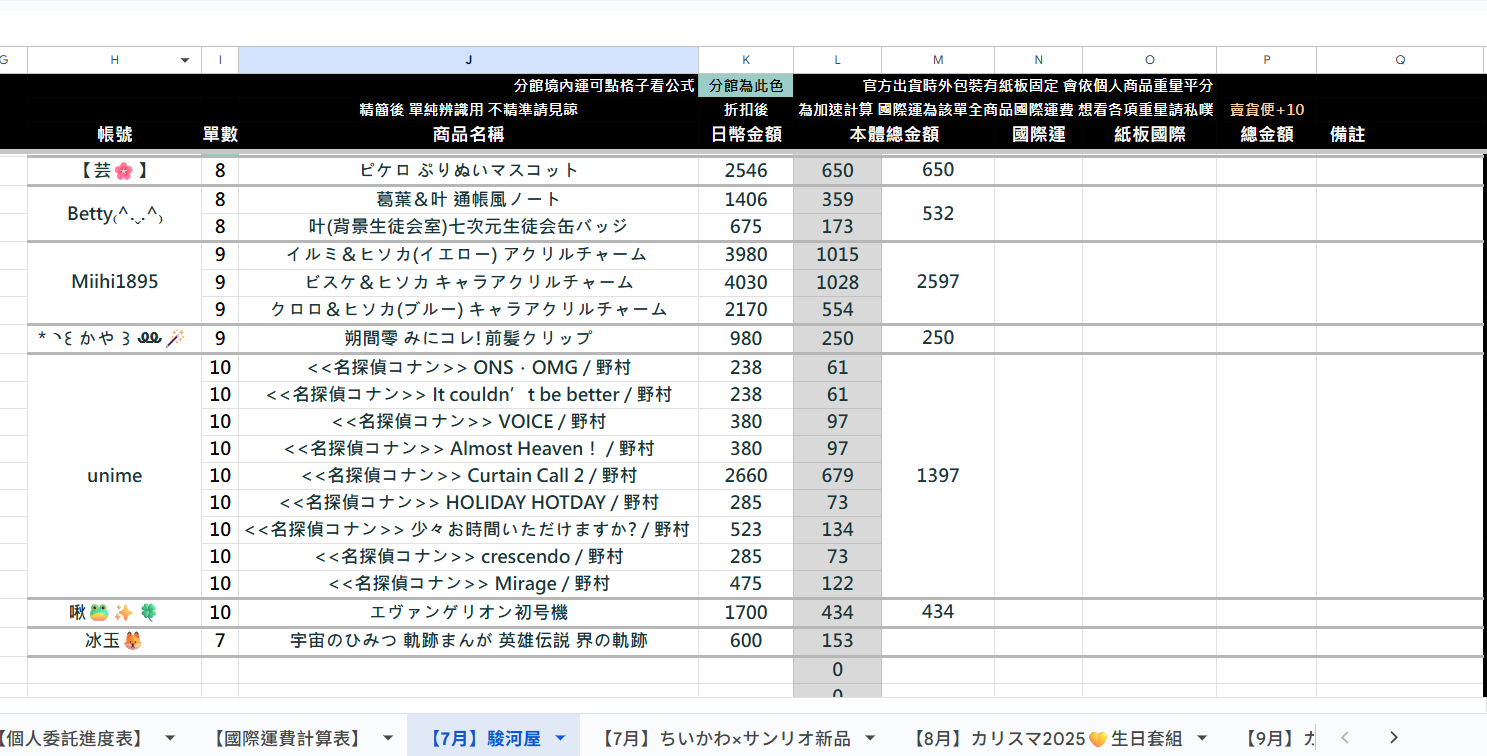Select column Q header
Viewport: 1487px width, 756px height.
click(1400, 60)
